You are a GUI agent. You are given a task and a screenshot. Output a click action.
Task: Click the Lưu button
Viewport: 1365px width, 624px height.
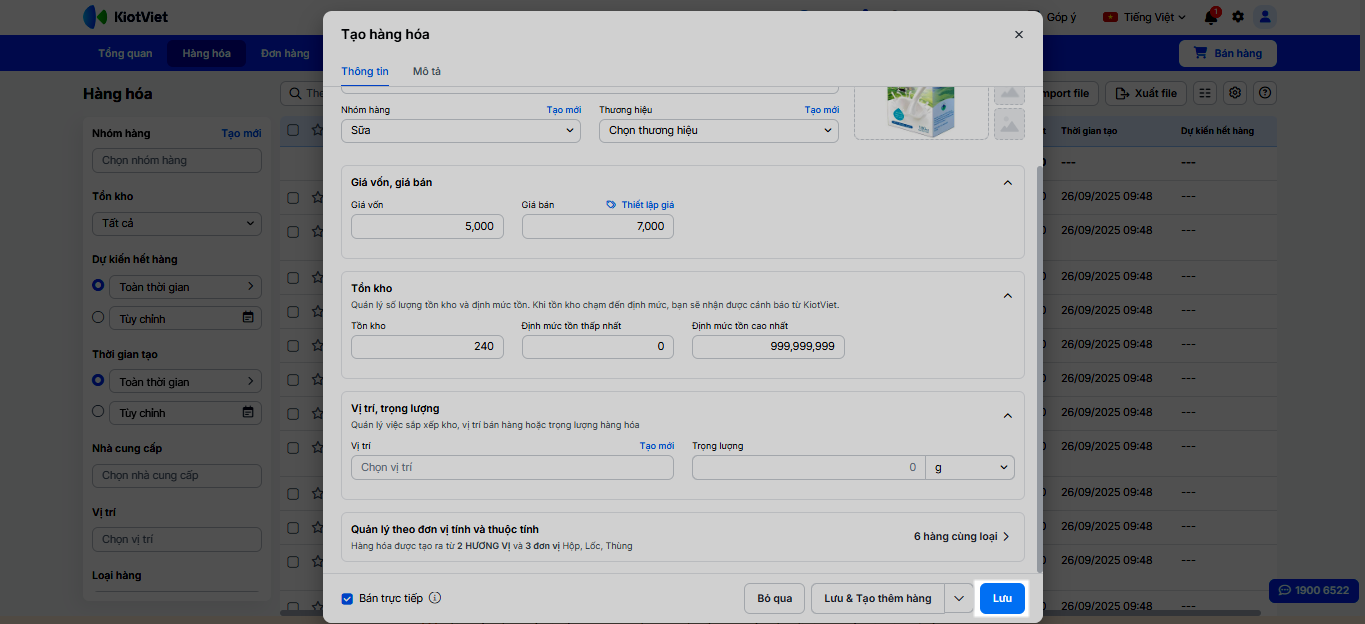(x=1002, y=598)
